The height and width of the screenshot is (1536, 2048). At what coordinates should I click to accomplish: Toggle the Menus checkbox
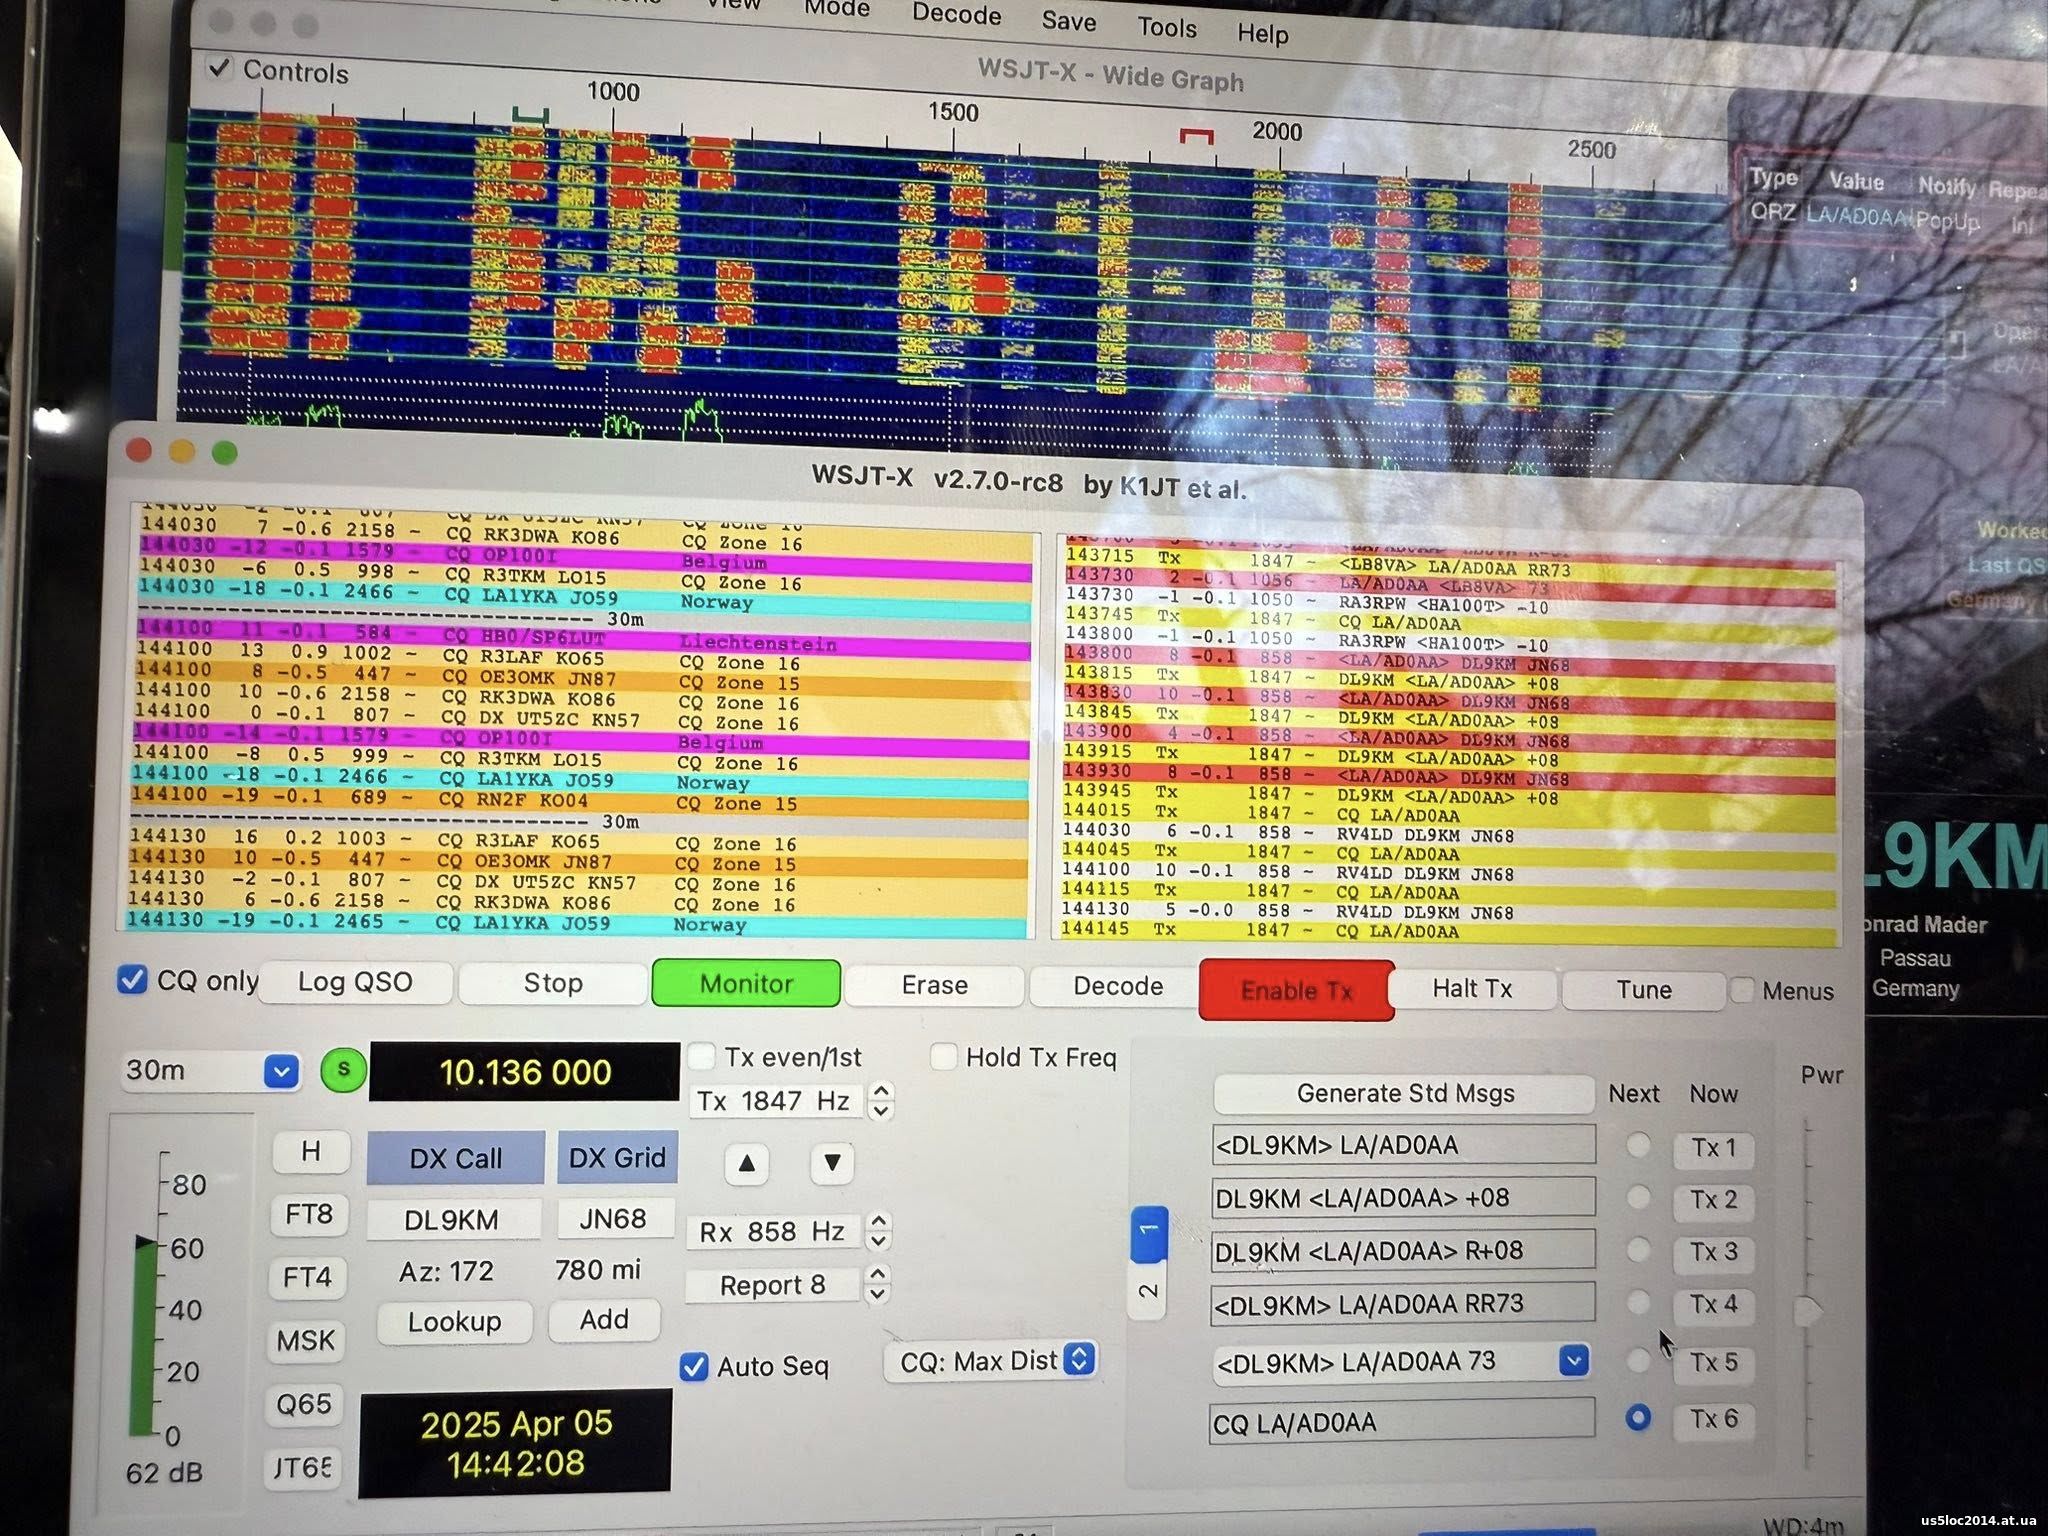pos(1741,990)
